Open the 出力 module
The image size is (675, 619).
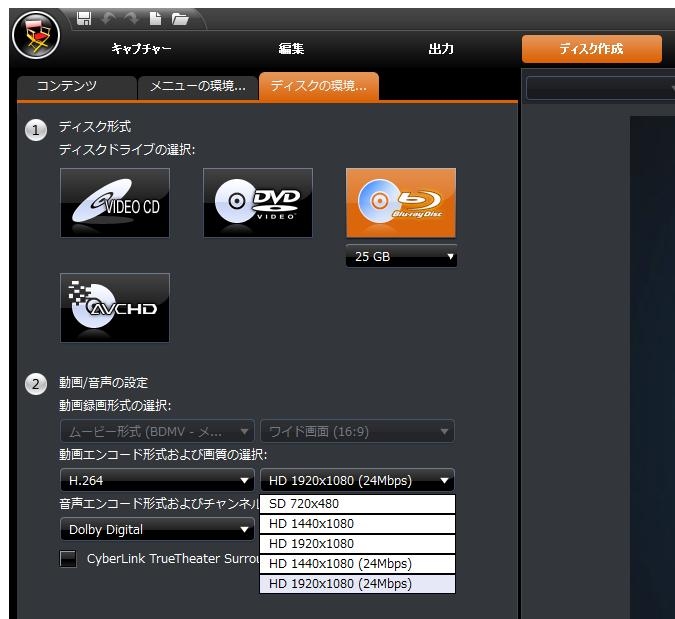[x=441, y=49]
